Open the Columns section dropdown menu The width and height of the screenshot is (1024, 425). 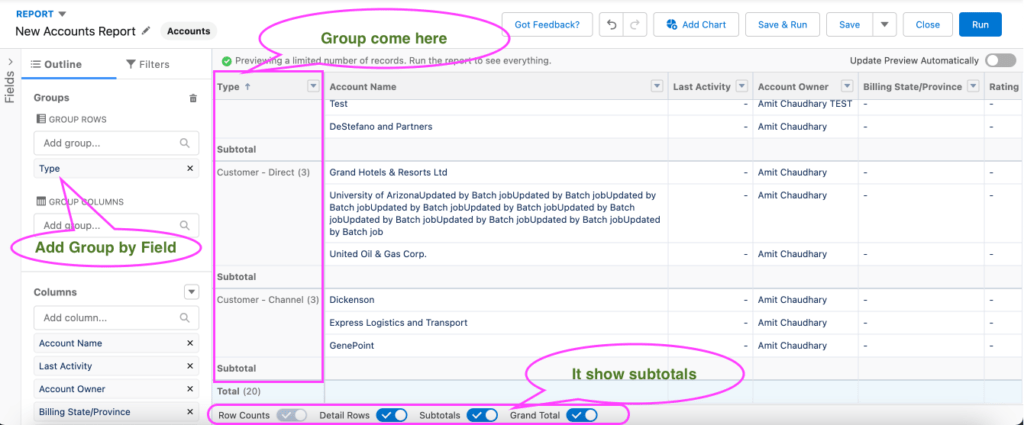click(191, 292)
